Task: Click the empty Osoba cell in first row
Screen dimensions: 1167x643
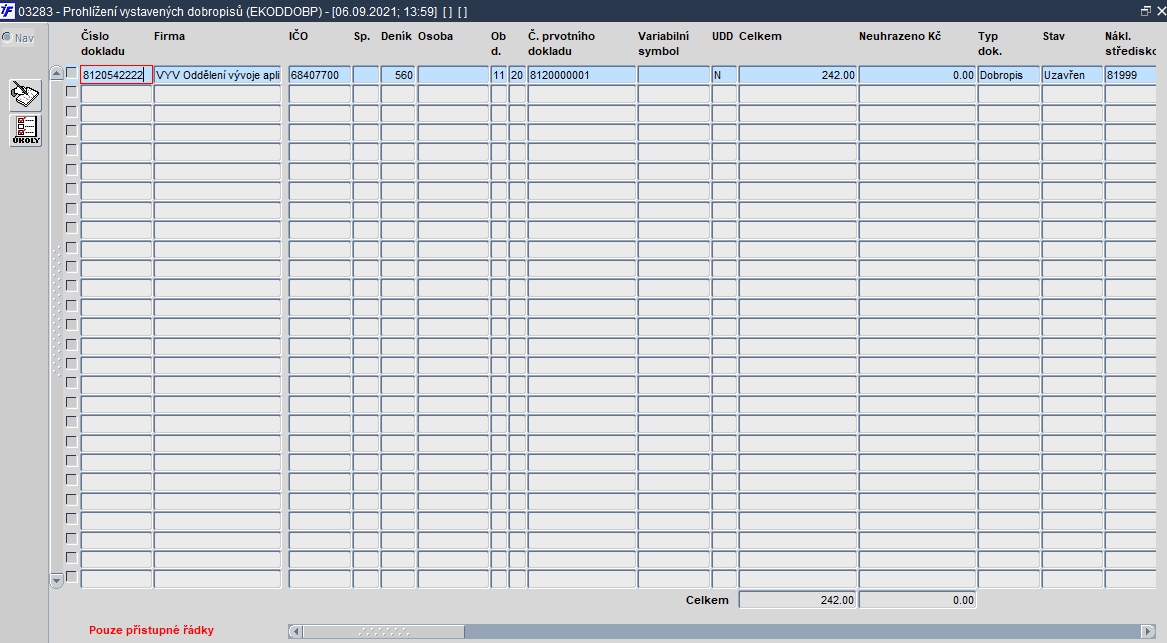Action: 453,74
